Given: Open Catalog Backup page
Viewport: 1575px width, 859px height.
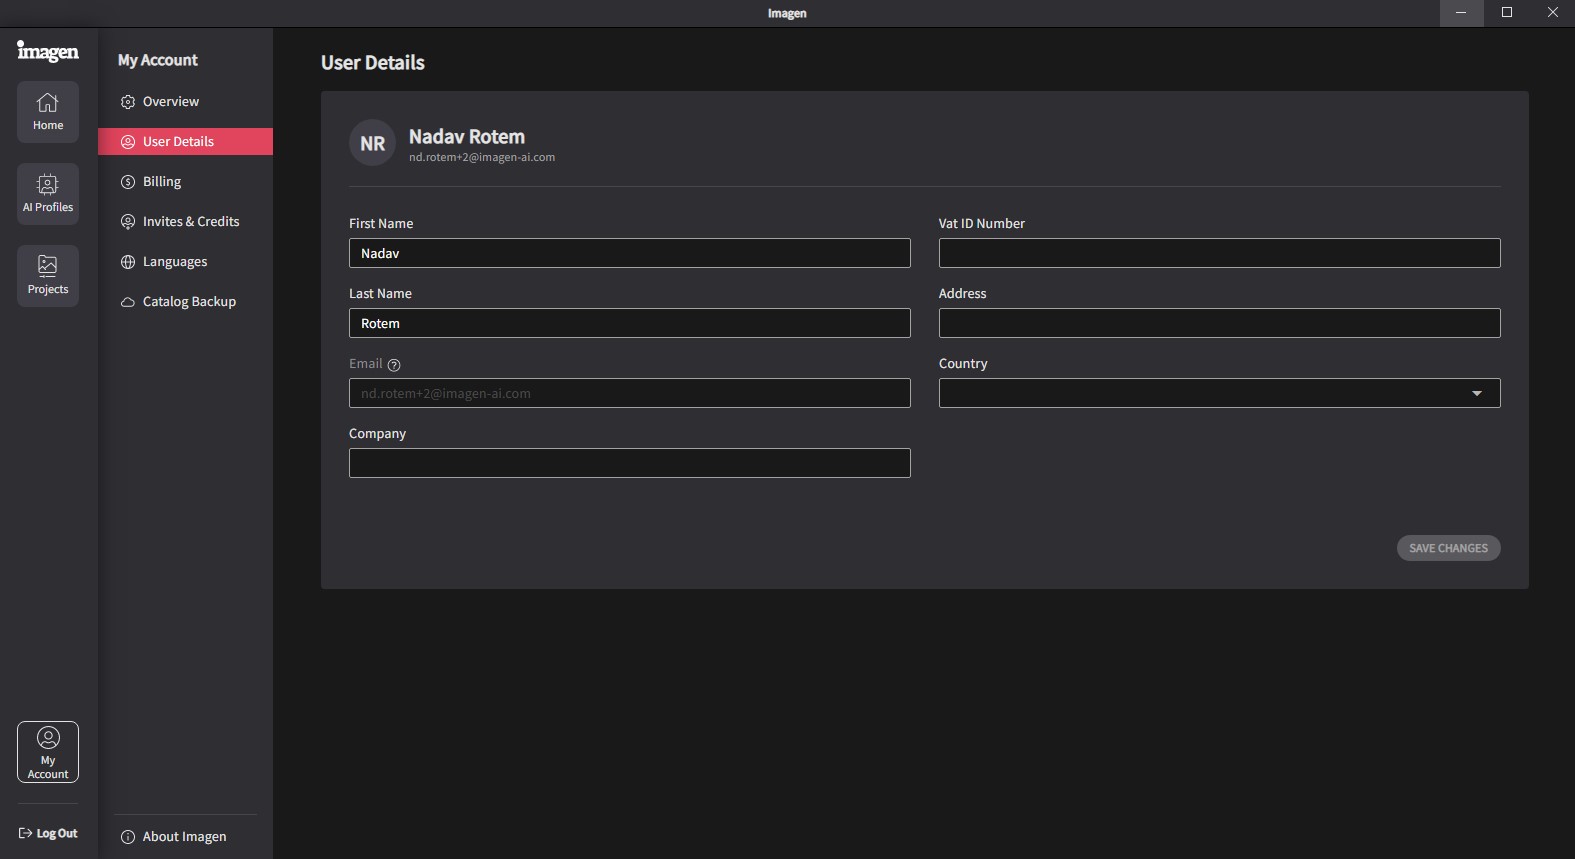Looking at the screenshot, I should [185, 301].
